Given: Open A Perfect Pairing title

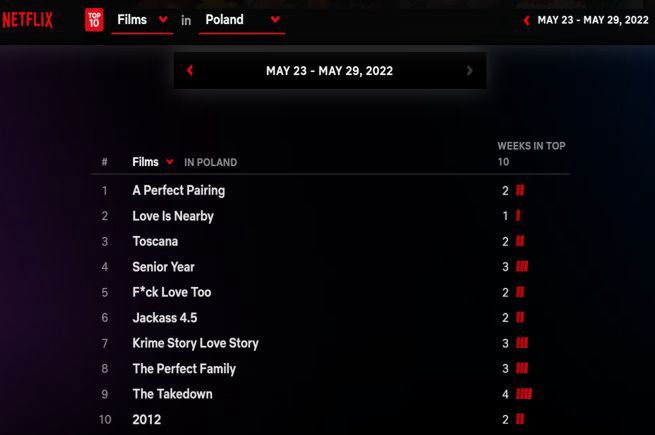Looking at the screenshot, I should point(178,191).
